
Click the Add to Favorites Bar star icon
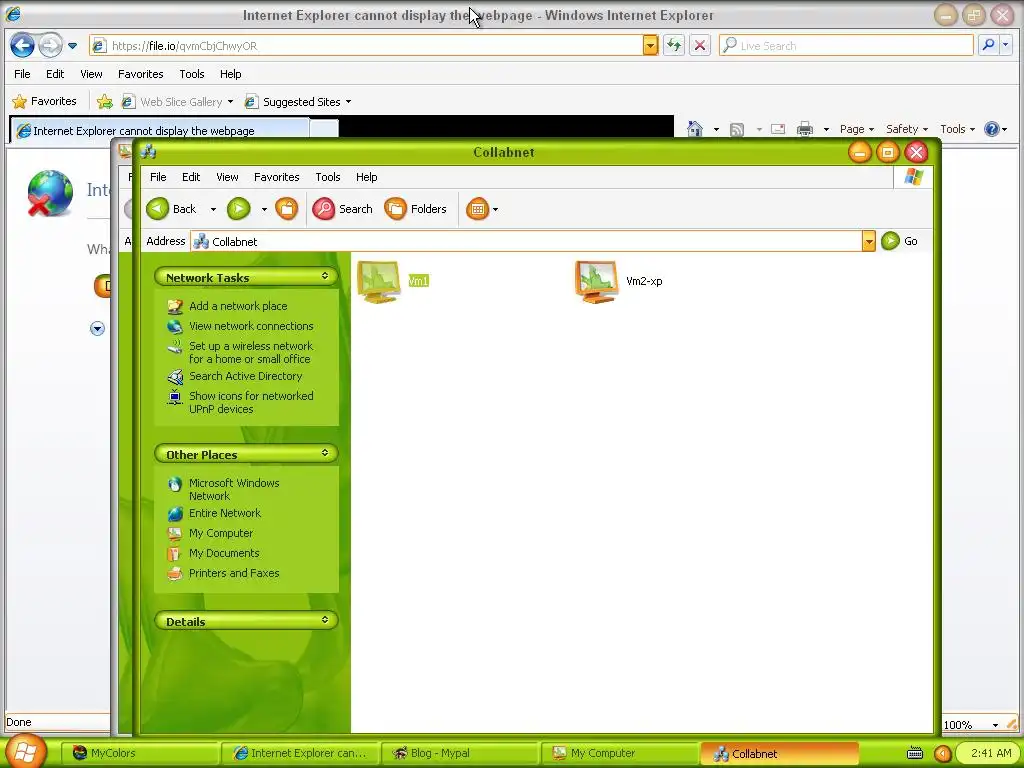(x=104, y=101)
